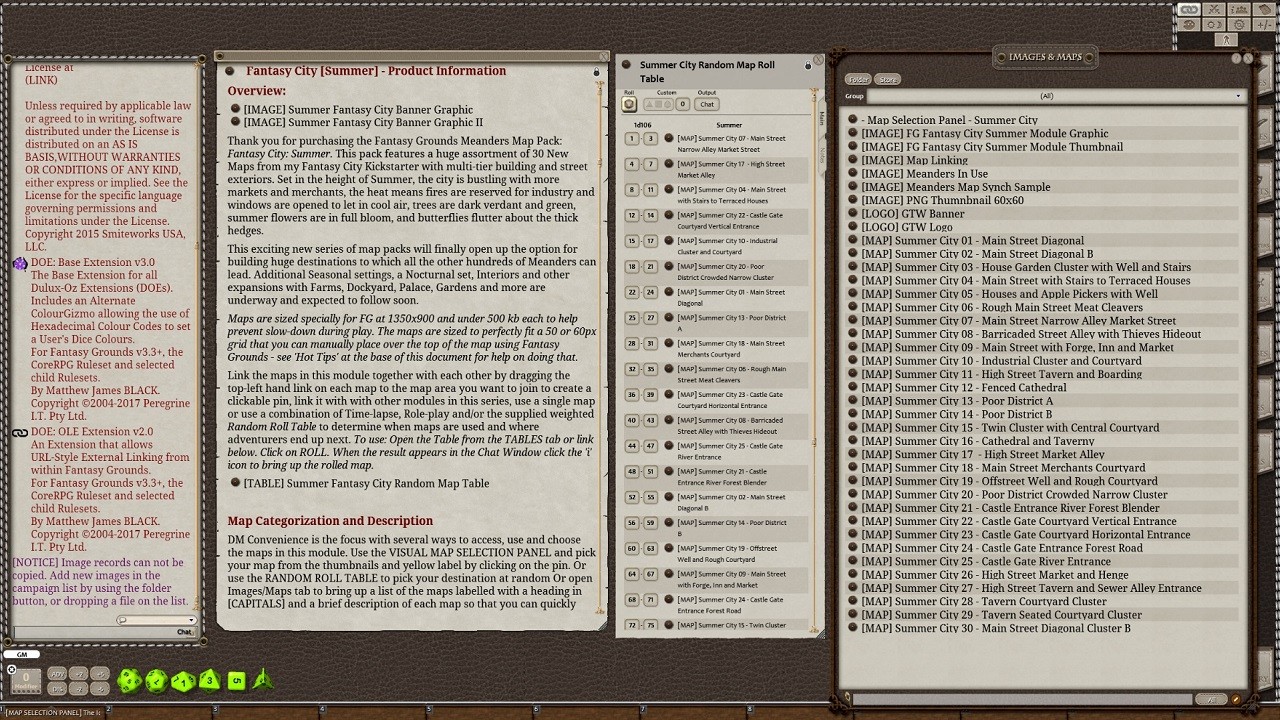The image size is (1280, 720).
Task: Toggle the lock on the Summer City Random Map Roll Table
Action: [808, 66]
